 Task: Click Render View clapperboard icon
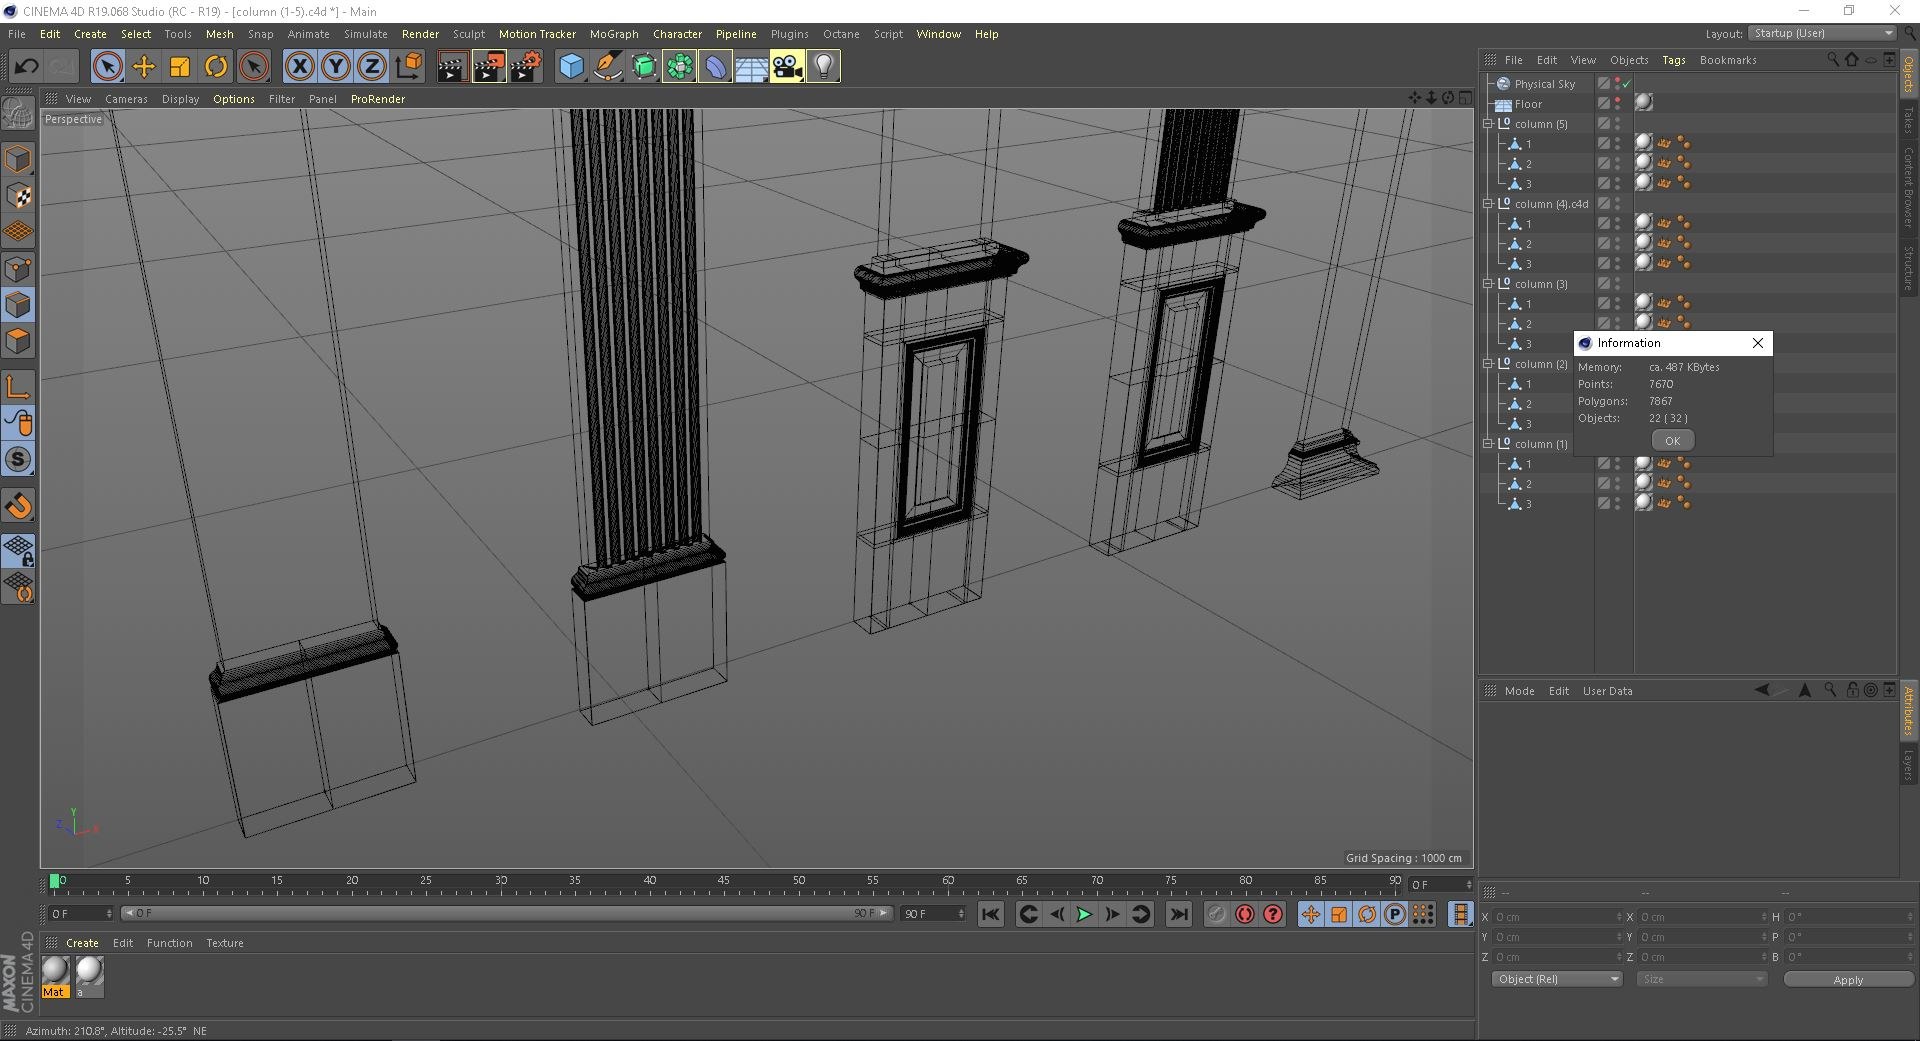[452, 67]
